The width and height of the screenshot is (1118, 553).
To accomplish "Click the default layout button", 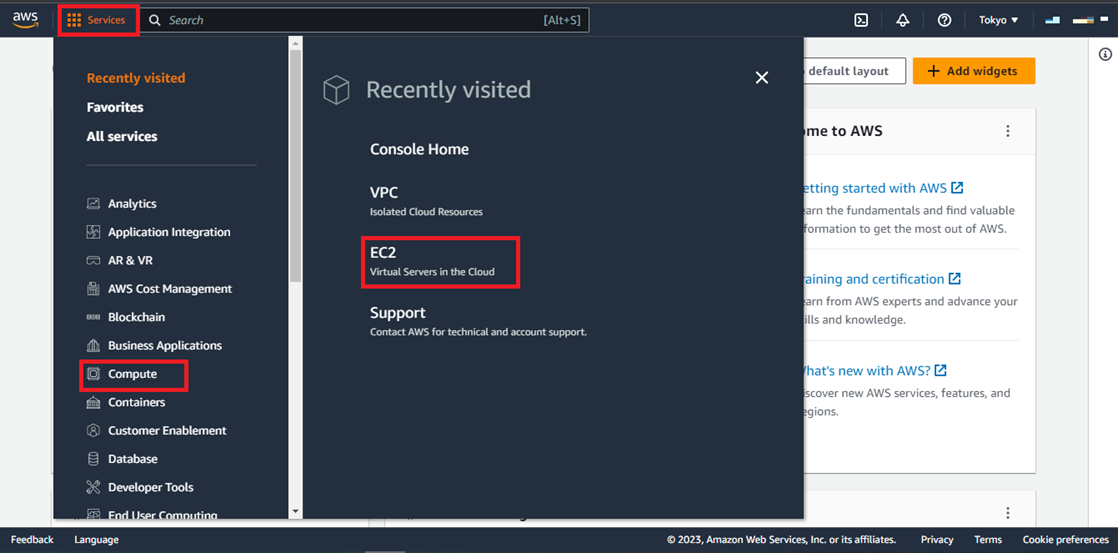I will (x=854, y=71).
